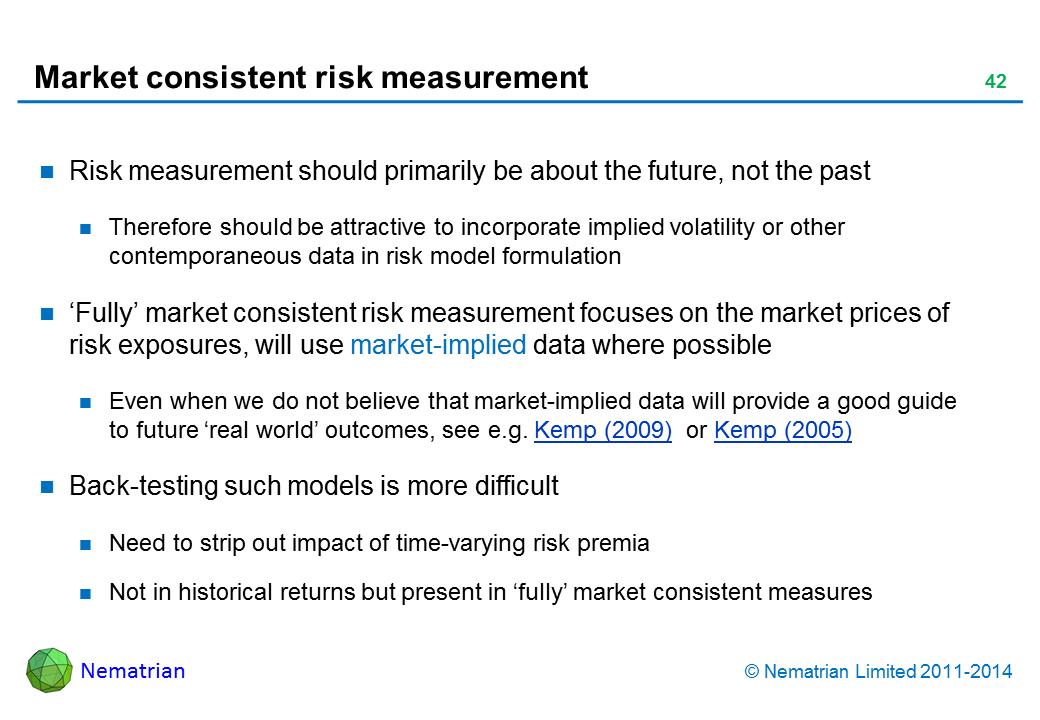Click the Nematrian polyhedron logo icon
Image resolution: width=1040 pixels, height=720 pixels.
coord(49,670)
